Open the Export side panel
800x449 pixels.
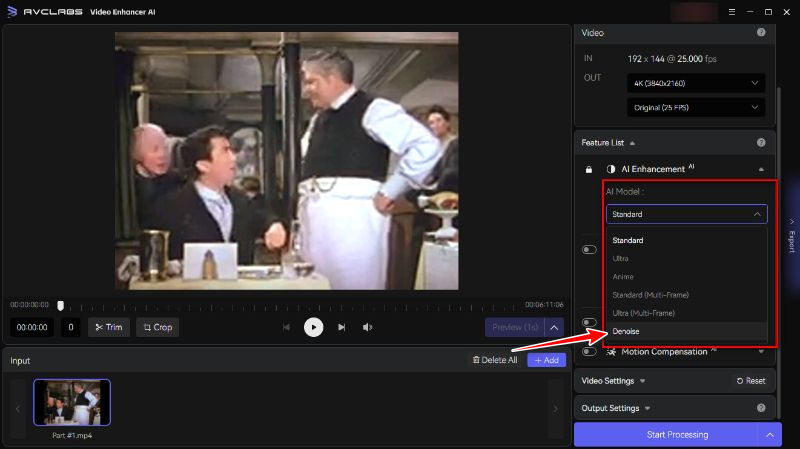(x=792, y=236)
